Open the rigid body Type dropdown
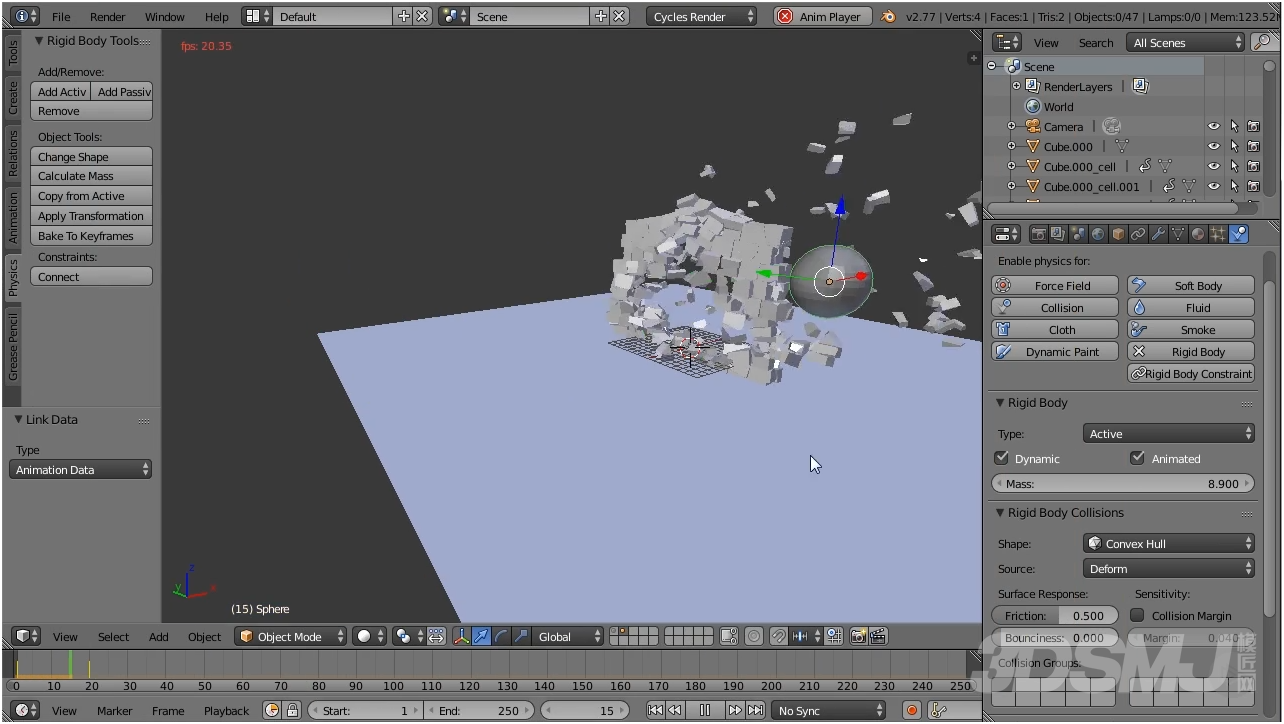Viewport: 1284px width, 724px height. pyautogui.click(x=1169, y=433)
